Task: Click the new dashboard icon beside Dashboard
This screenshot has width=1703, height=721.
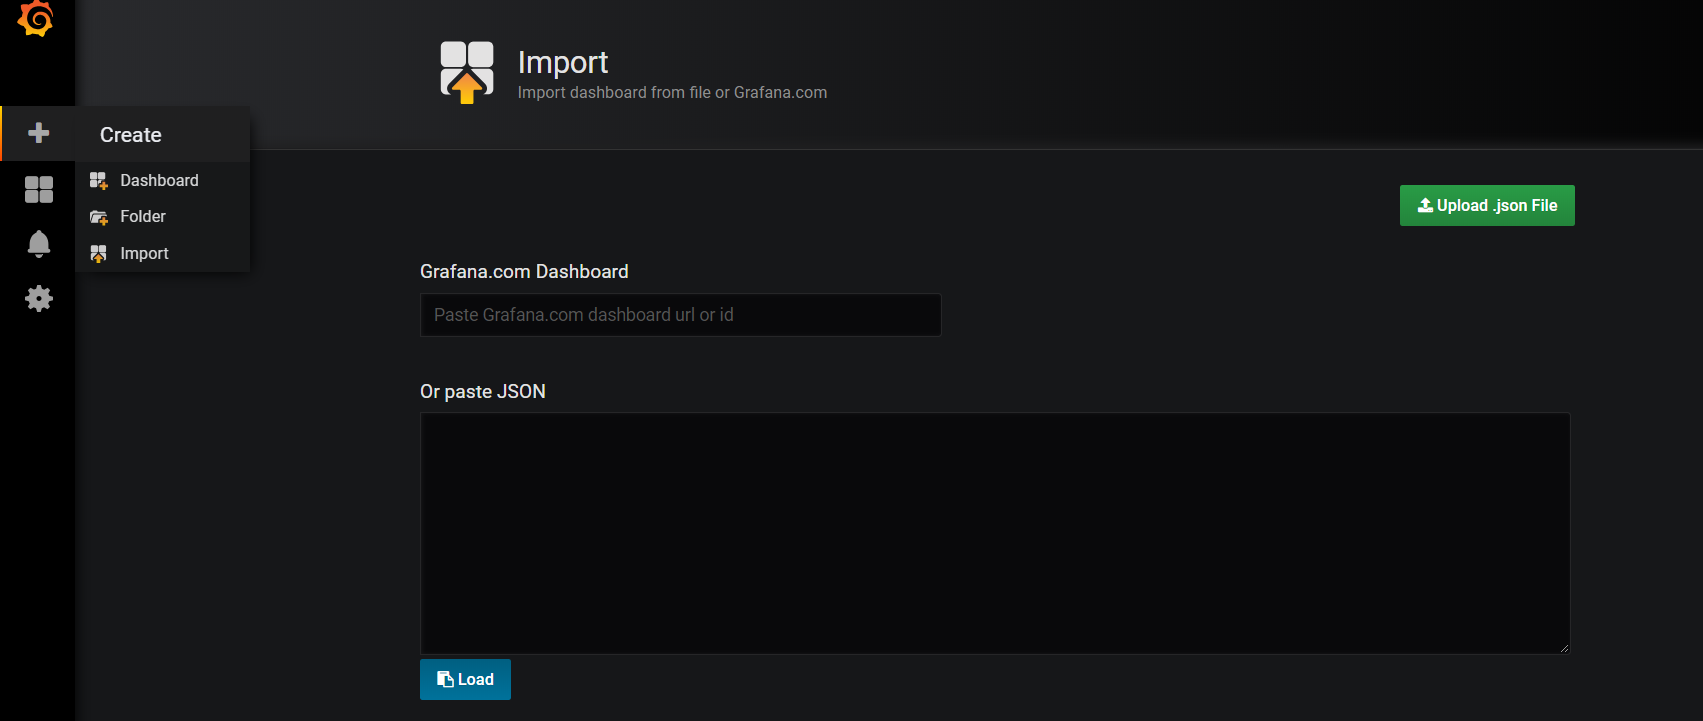Action: point(98,180)
